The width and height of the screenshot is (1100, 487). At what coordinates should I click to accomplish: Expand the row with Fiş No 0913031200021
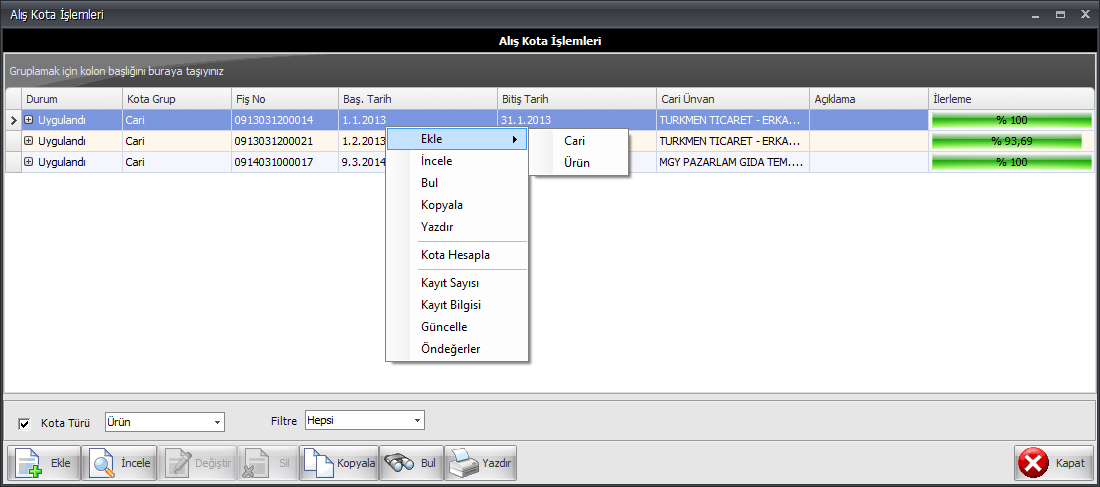(29, 141)
